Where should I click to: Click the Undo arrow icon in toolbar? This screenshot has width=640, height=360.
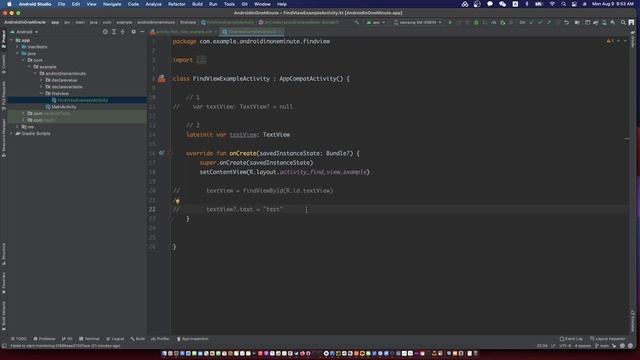tap(567, 22)
